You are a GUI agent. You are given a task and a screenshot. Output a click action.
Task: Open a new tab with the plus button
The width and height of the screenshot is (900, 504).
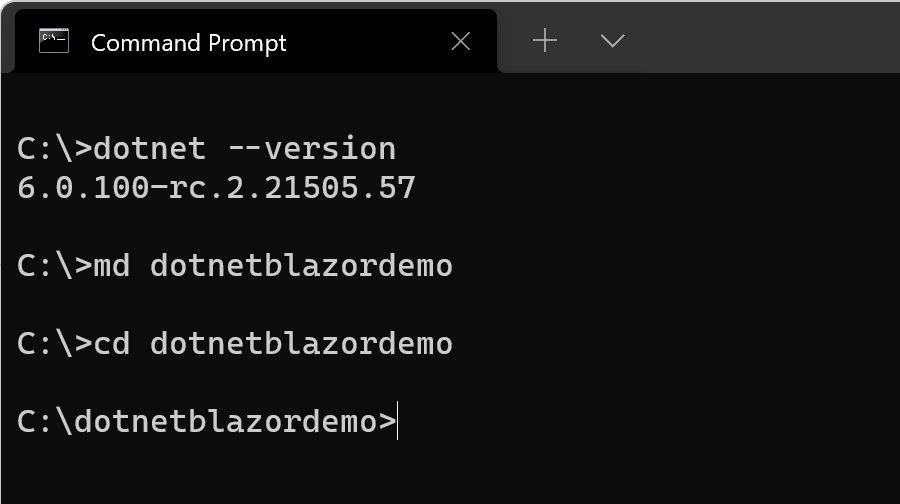(x=544, y=40)
